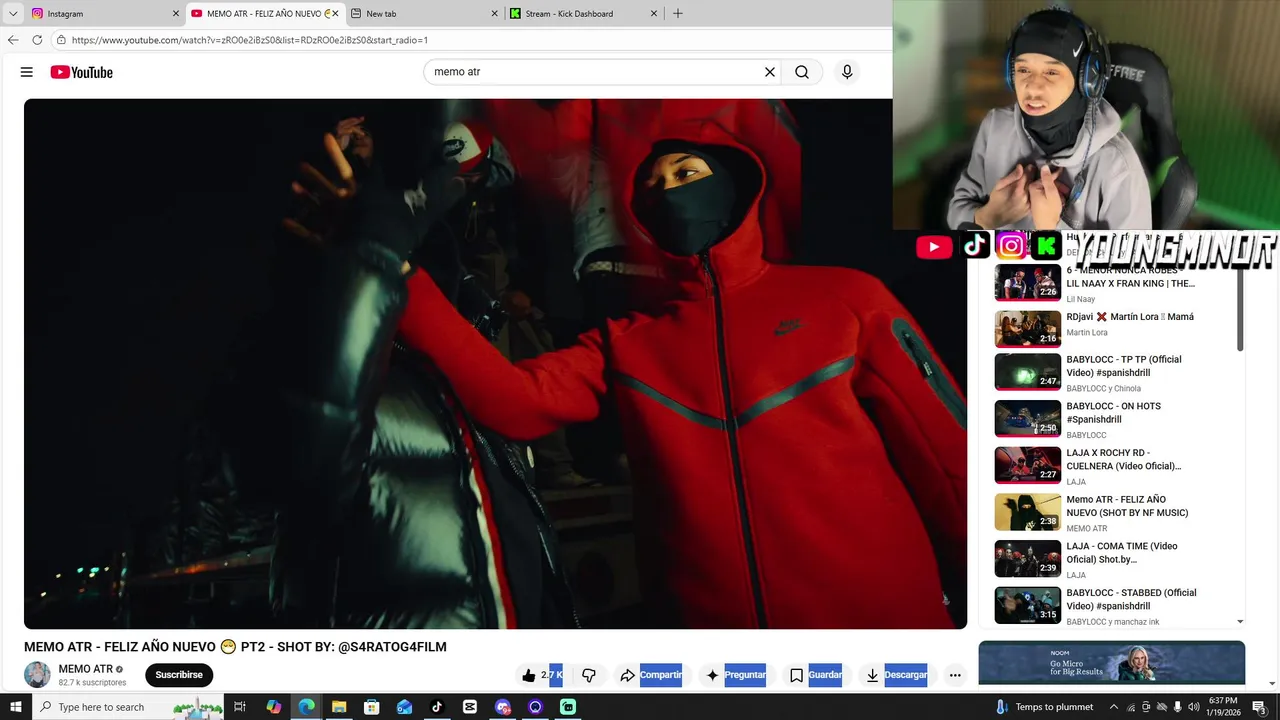Expand the tab search dropdown arrow
Screen dimensions: 1280x720
point(12,14)
